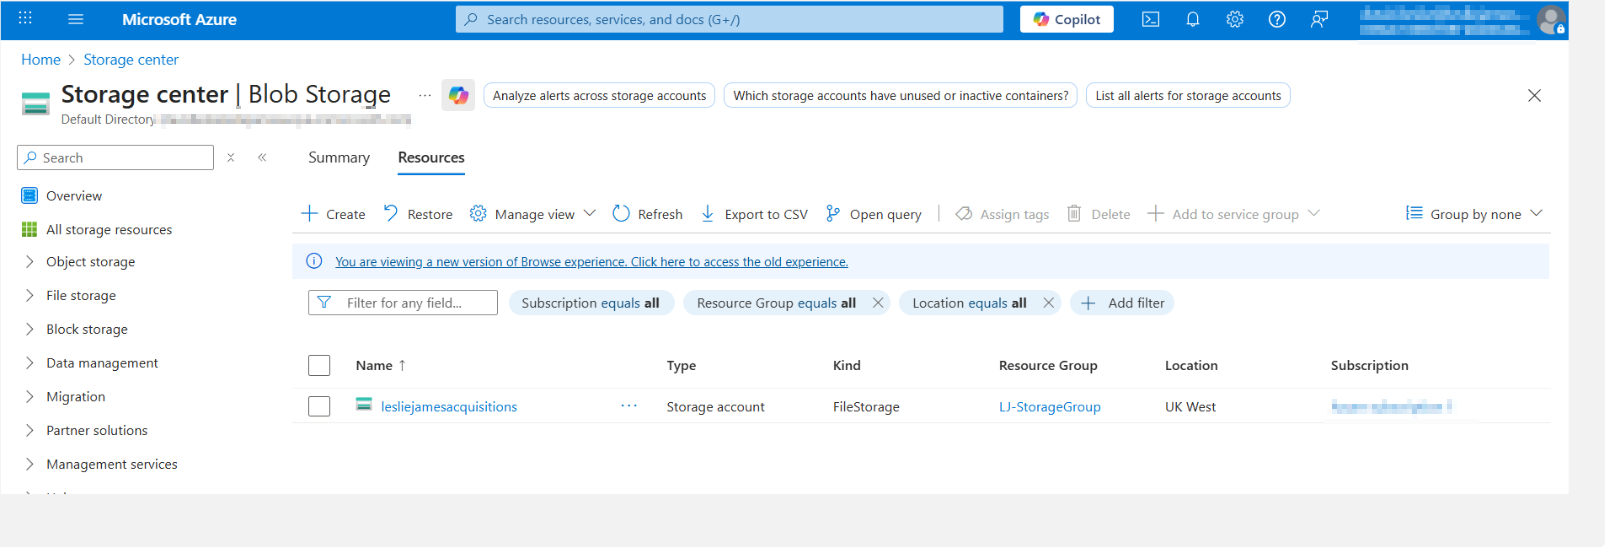Clear the sidebar search box
Image resolution: width=1605 pixels, height=547 pixels.
(231, 157)
